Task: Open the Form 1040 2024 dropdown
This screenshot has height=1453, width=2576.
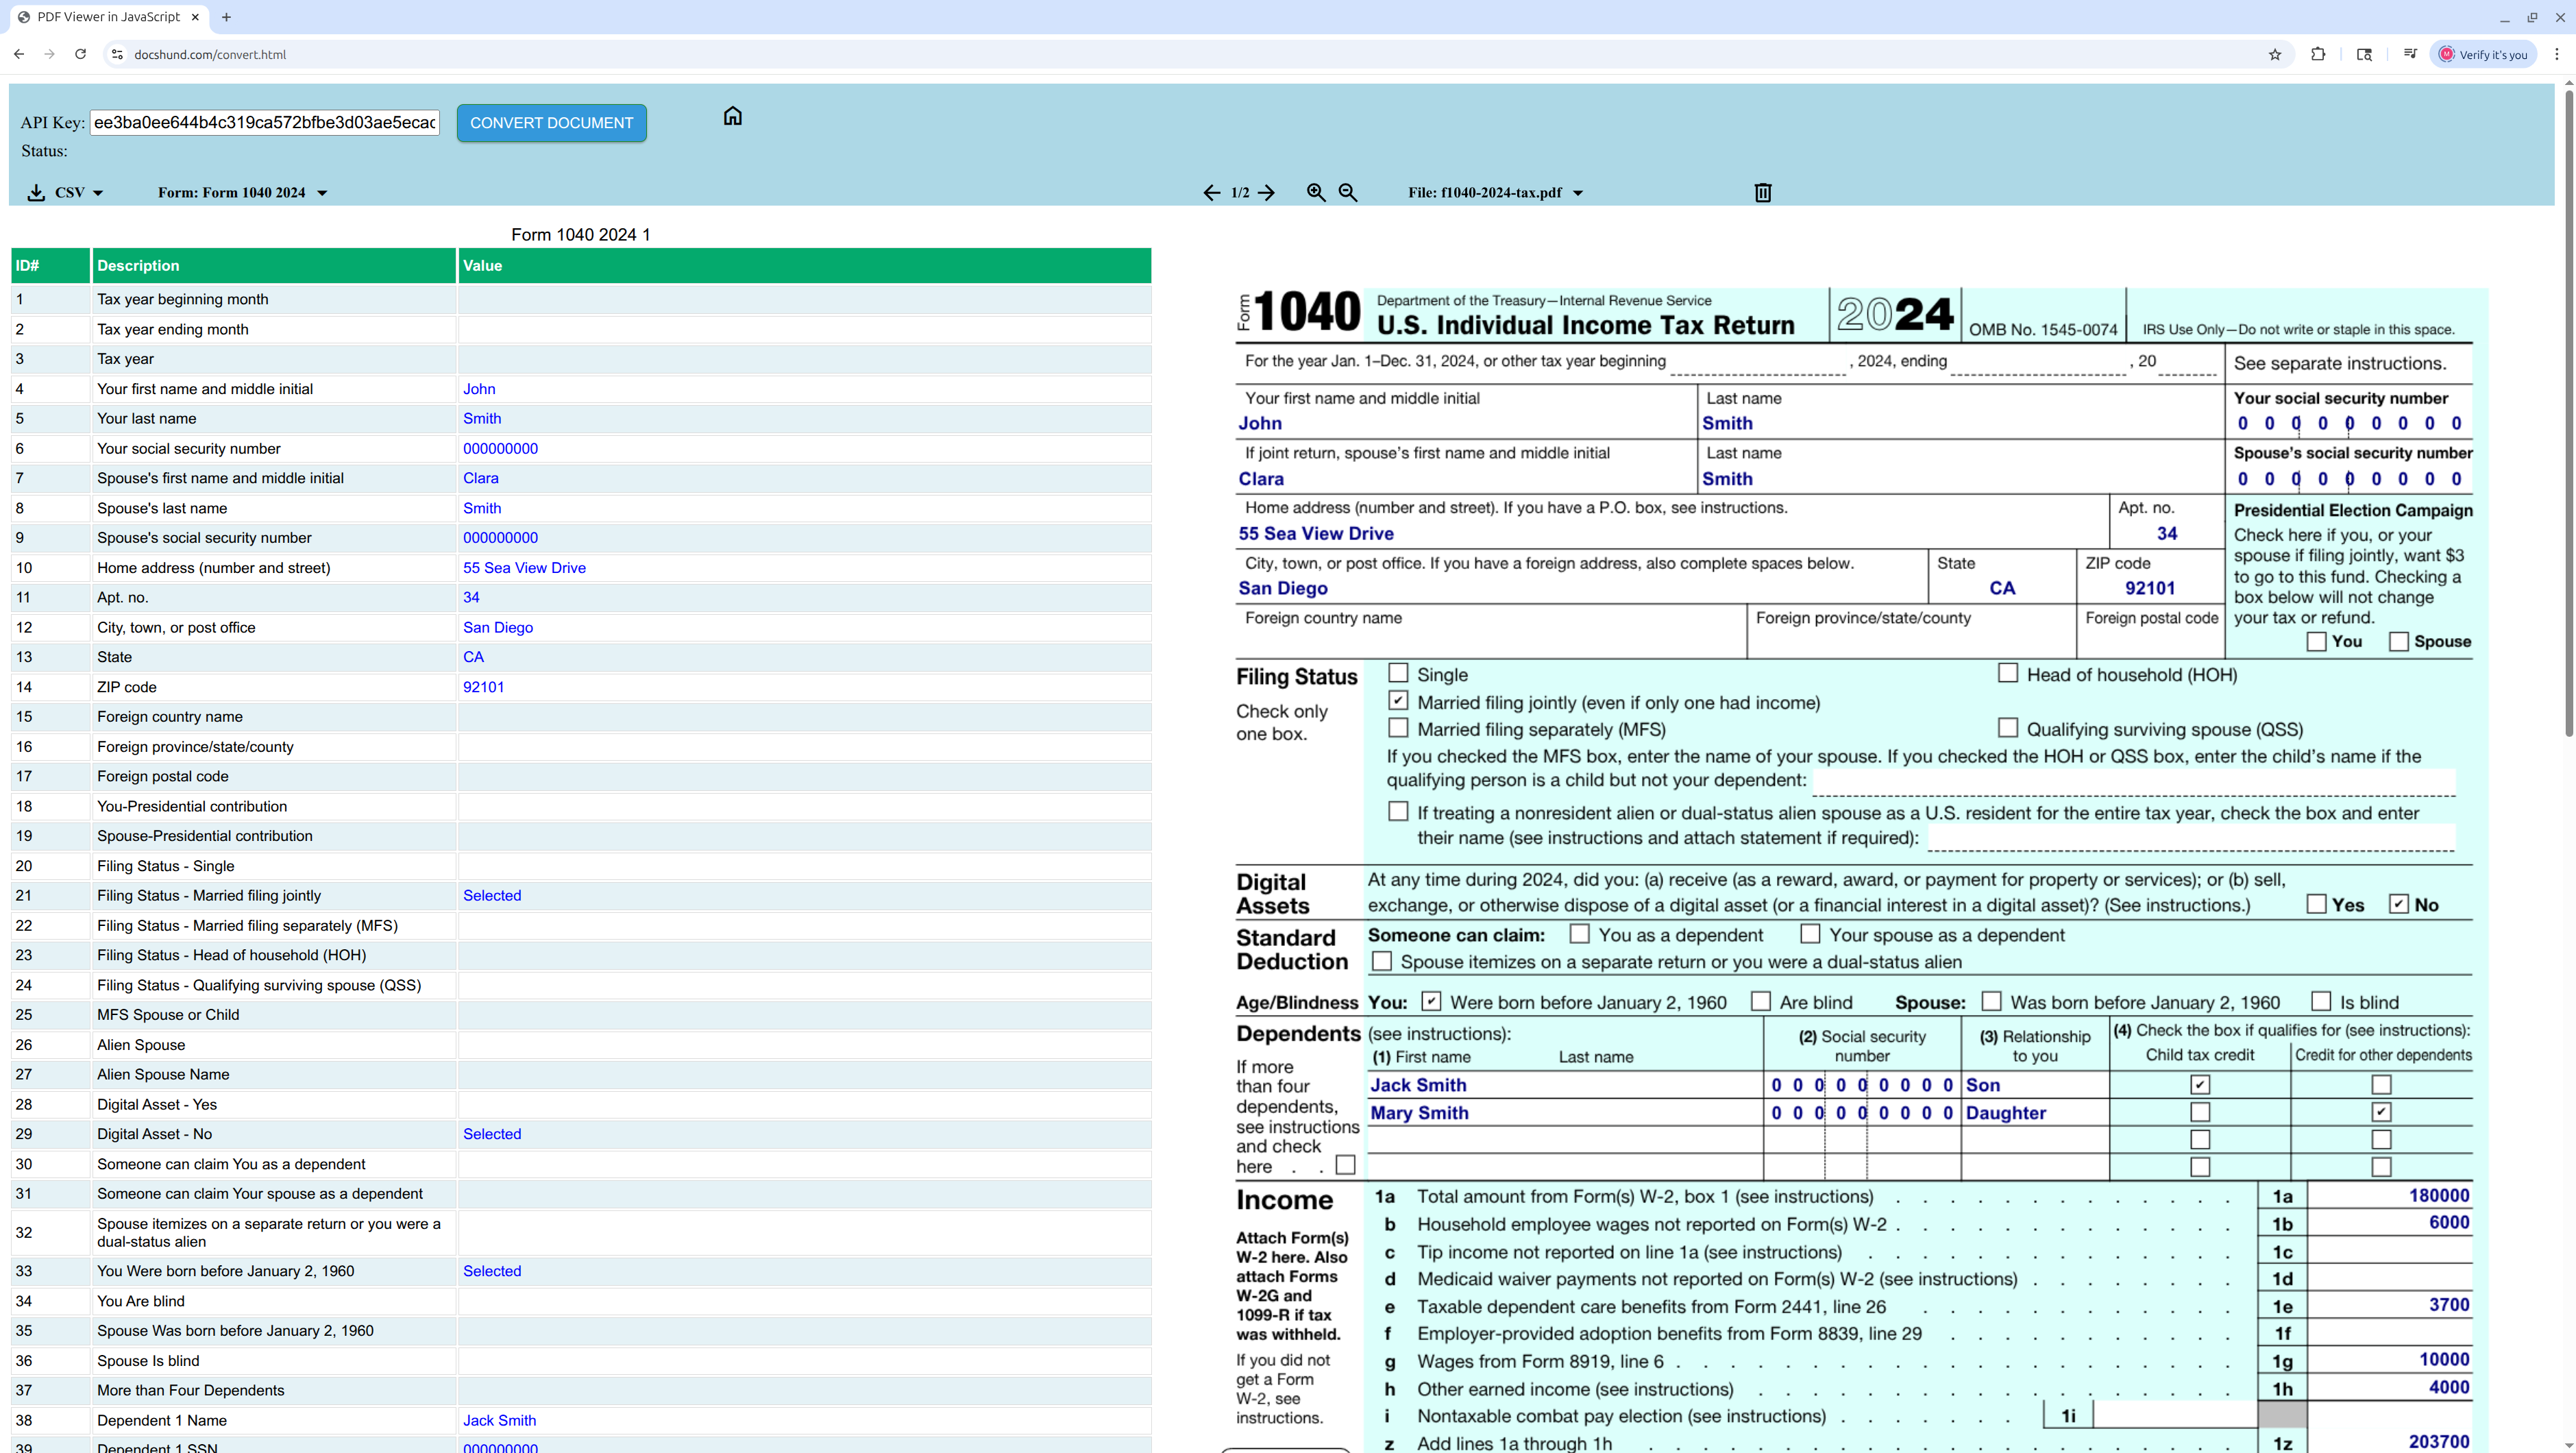Action: 322,193
